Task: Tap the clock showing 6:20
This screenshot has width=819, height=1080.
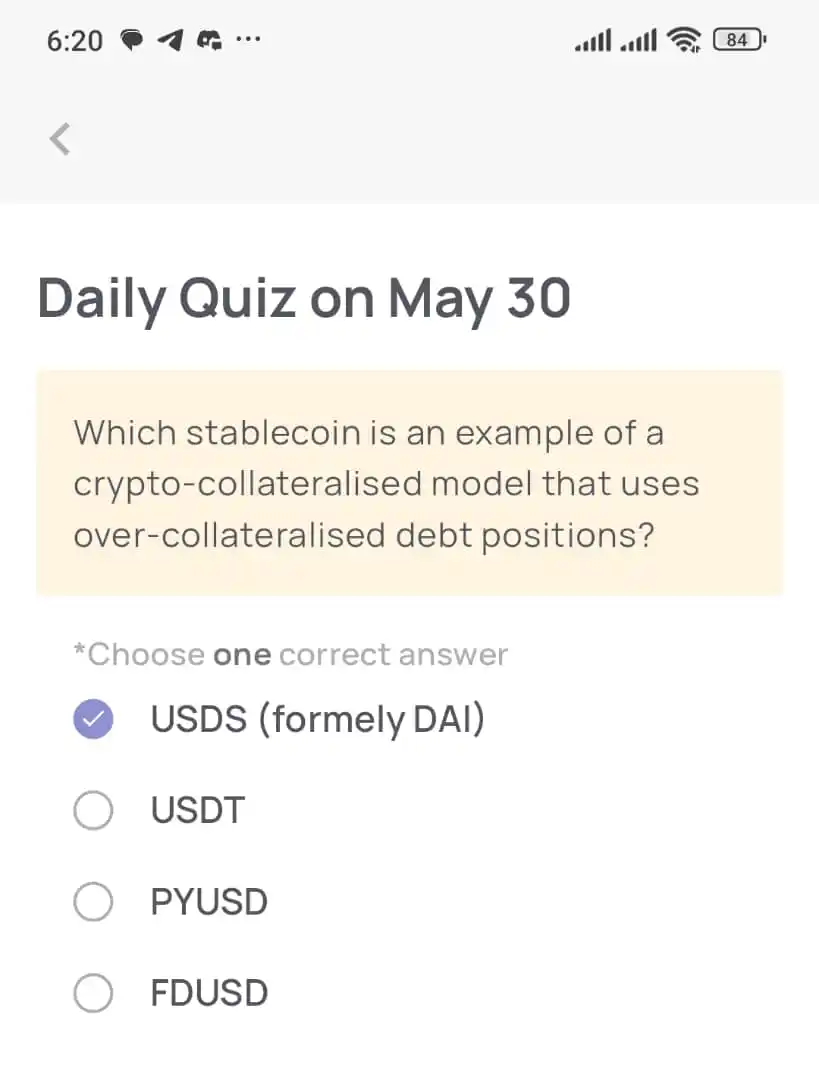Action: point(74,41)
